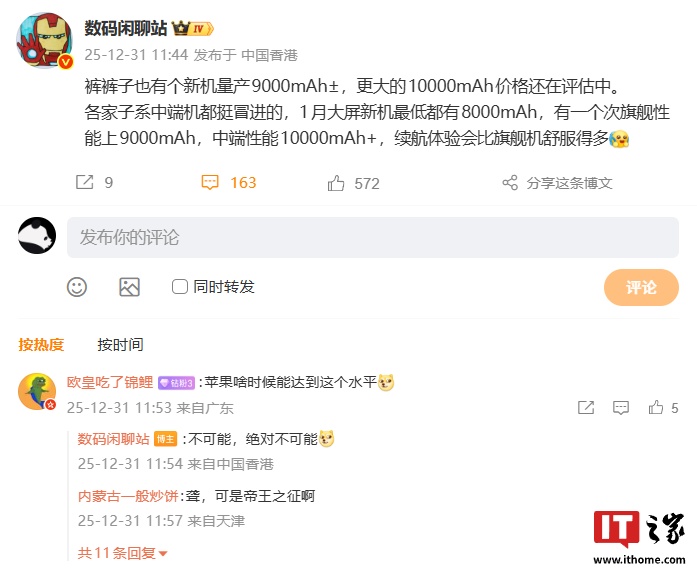
Task: Repost 欧皇吃了锦鲤's comment using the forward icon
Action: point(586,407)
